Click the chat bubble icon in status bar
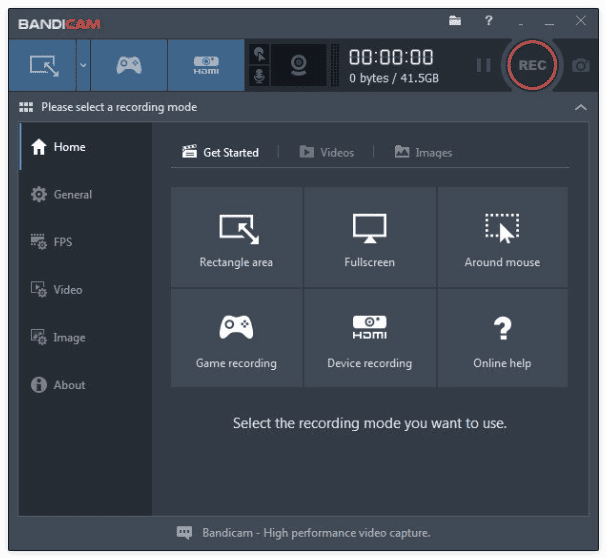The width and height of the screenshot is (606, 558). [184, 532]
